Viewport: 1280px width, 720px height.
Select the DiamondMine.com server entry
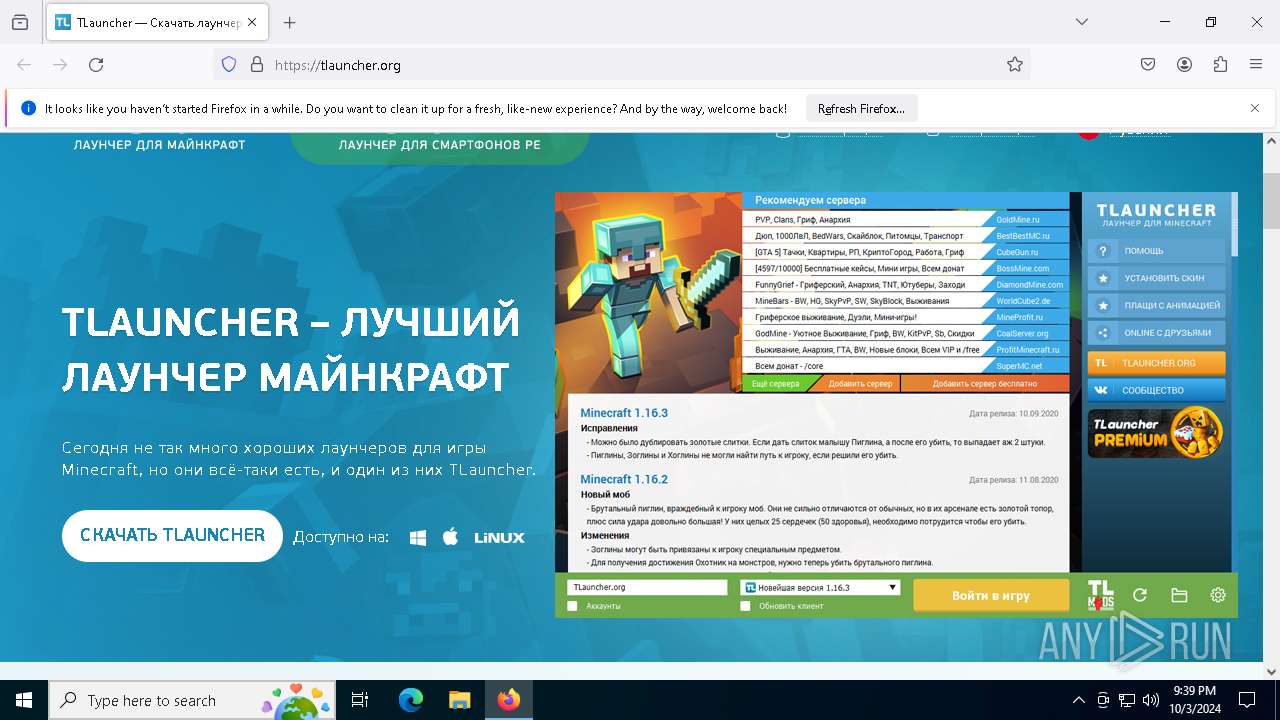coord(906,285)
